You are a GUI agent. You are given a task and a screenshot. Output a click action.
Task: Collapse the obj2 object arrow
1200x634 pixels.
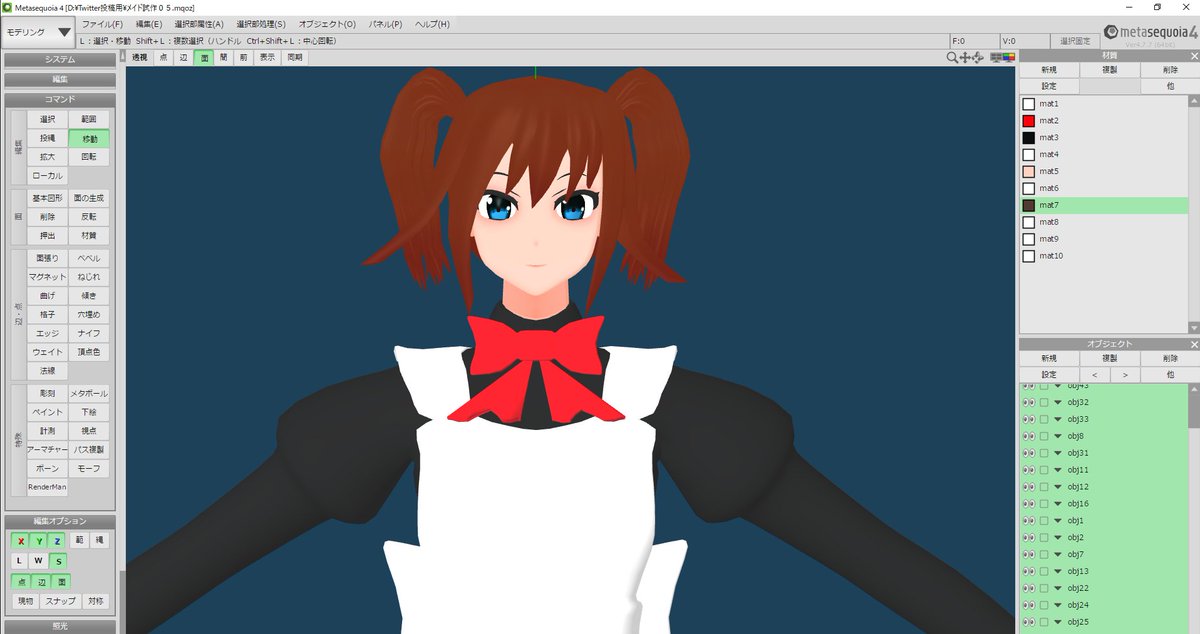pos(1058,537)
